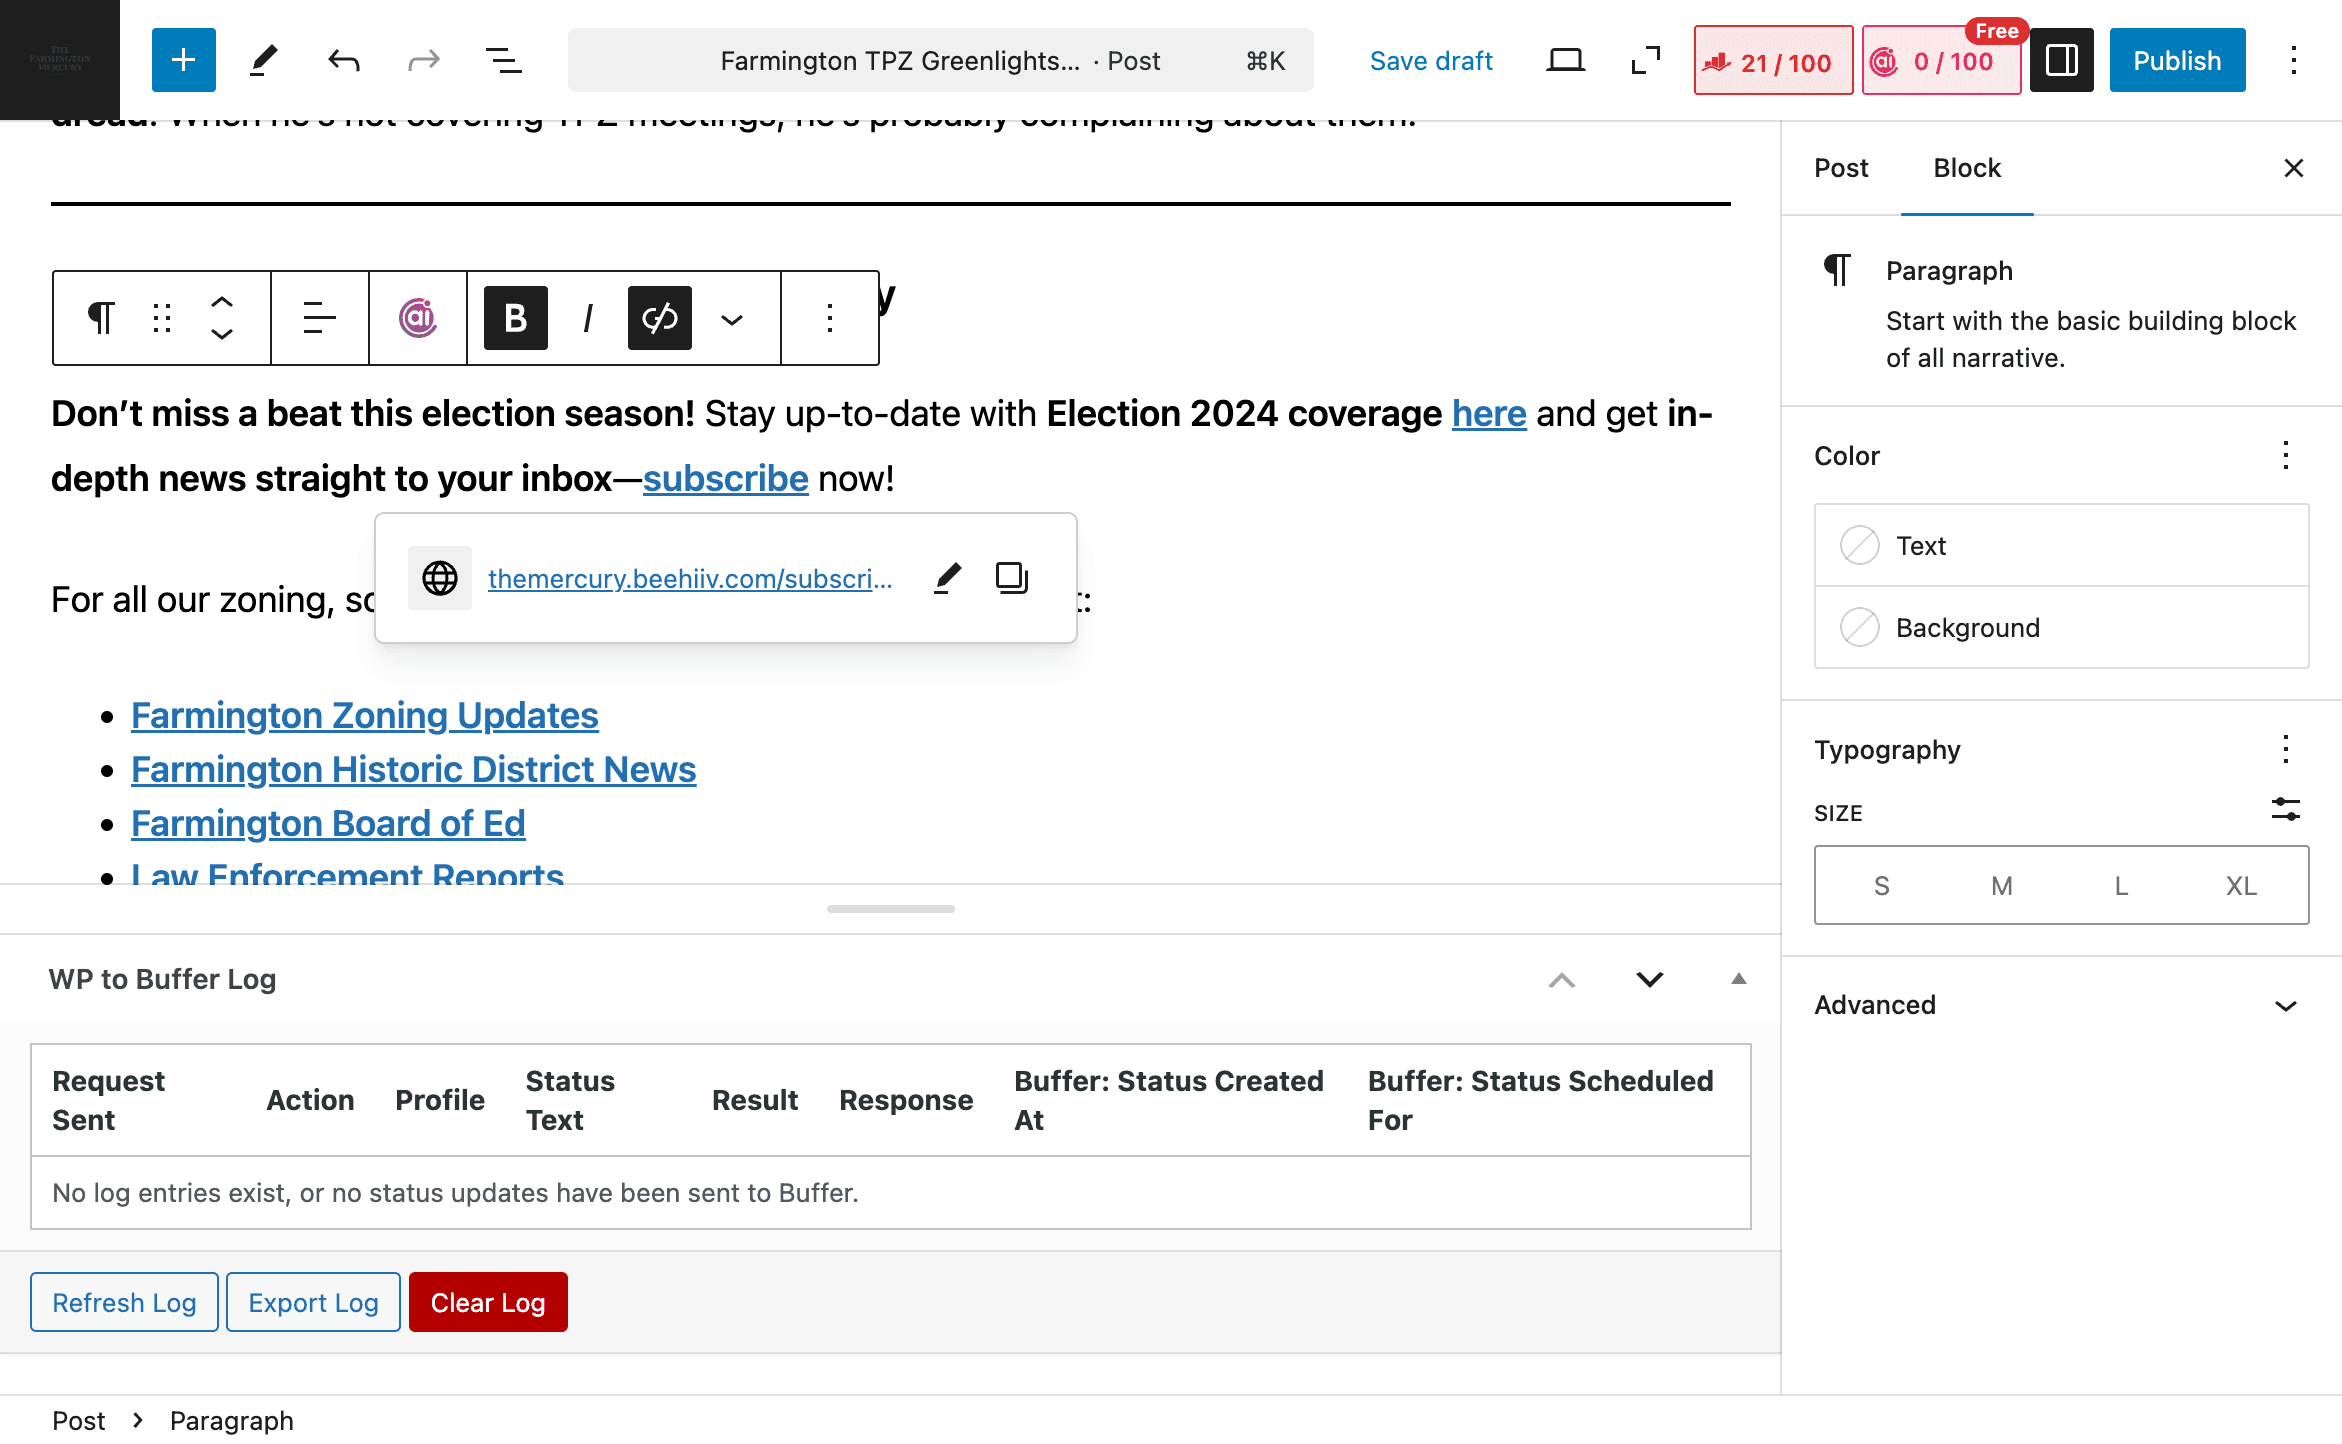Publish the post
This screenshot has height=1444, width=2342.
(2177, 60)
